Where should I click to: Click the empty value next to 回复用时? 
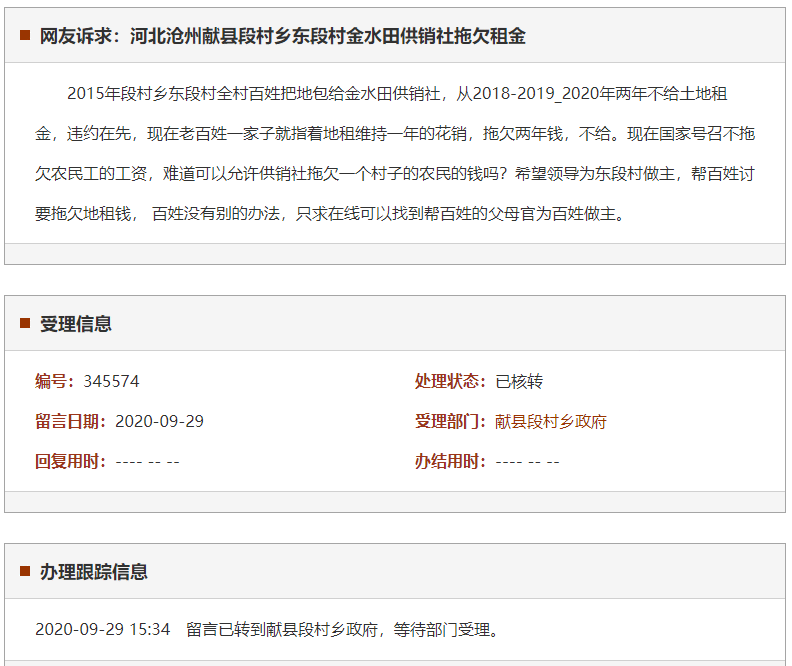[x=147, y=461]
